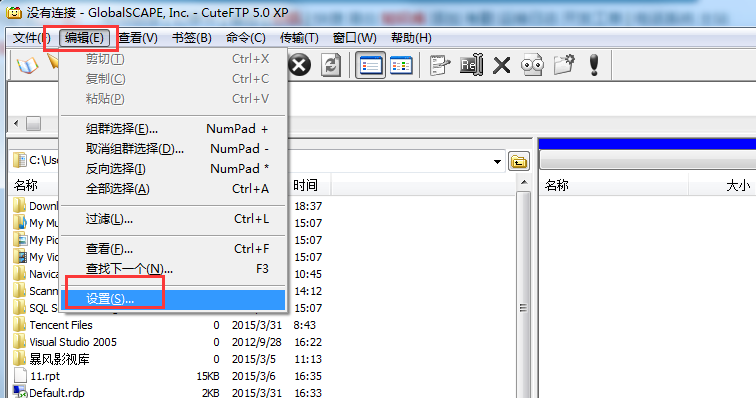Open the 命令(C) menu
This screenshot has width=756, height=398.
[x=245, y=38]
